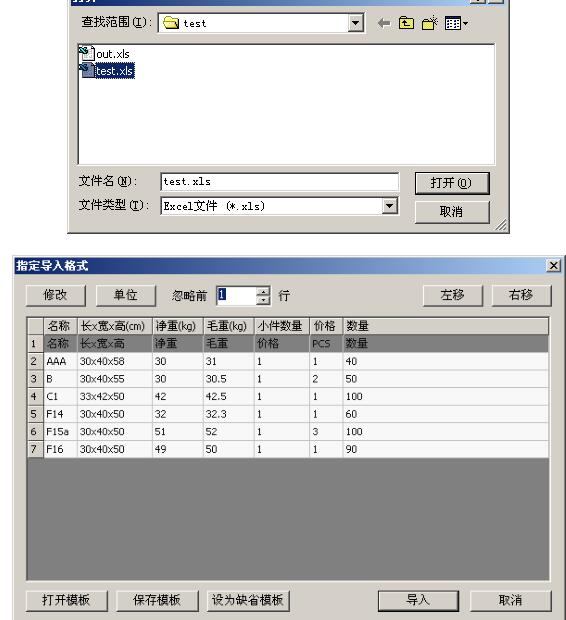This screenshot has width=566, height=620.
Task: Click 设为缺省模板 button
Action: [x=248, y=600]
